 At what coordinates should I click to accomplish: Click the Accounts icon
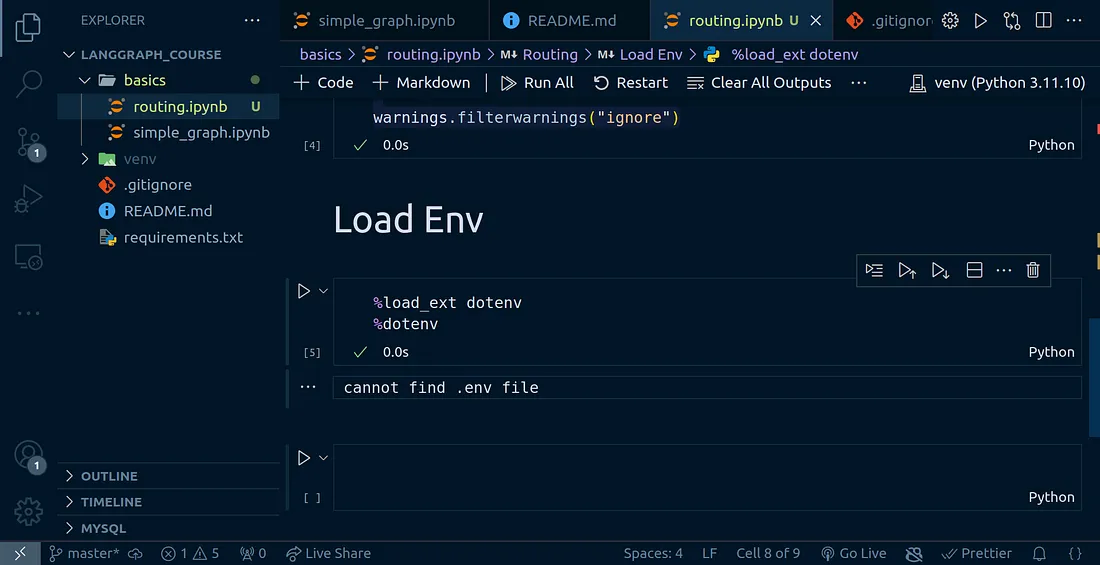tap(29, 455)
